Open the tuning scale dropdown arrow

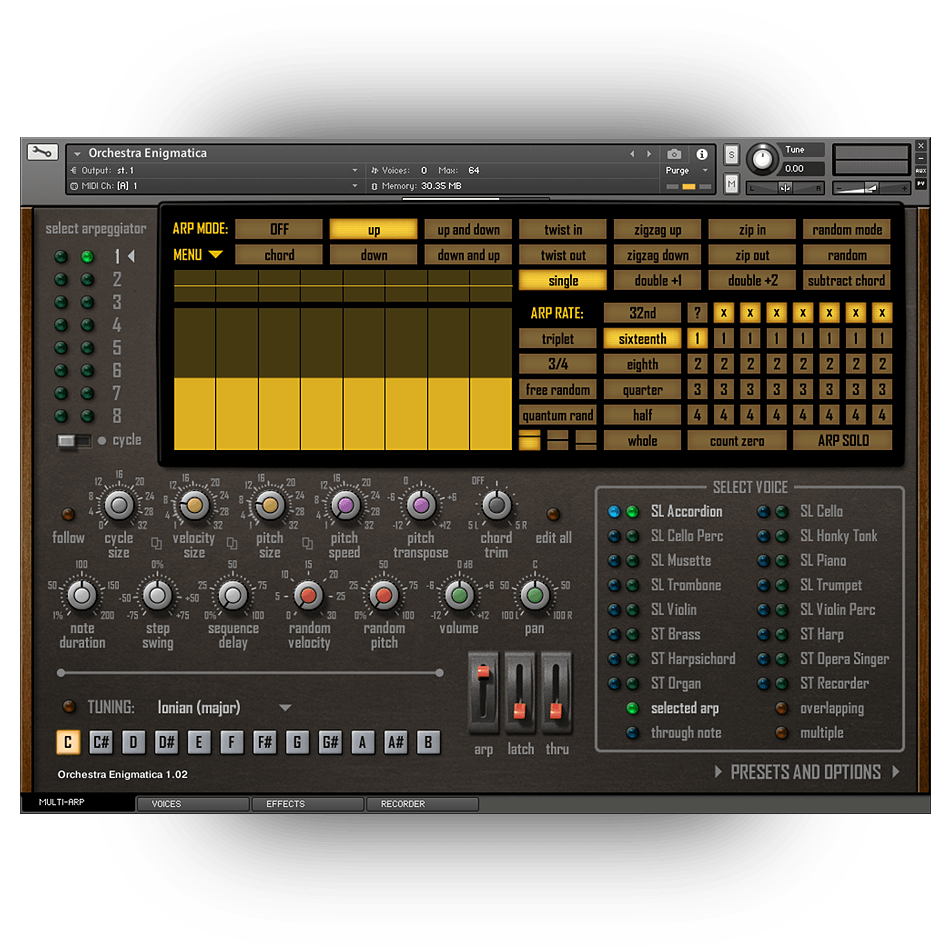[285, 707]
